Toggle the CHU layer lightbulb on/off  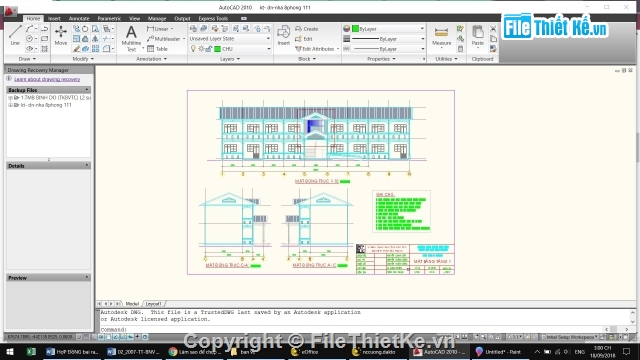193,49
